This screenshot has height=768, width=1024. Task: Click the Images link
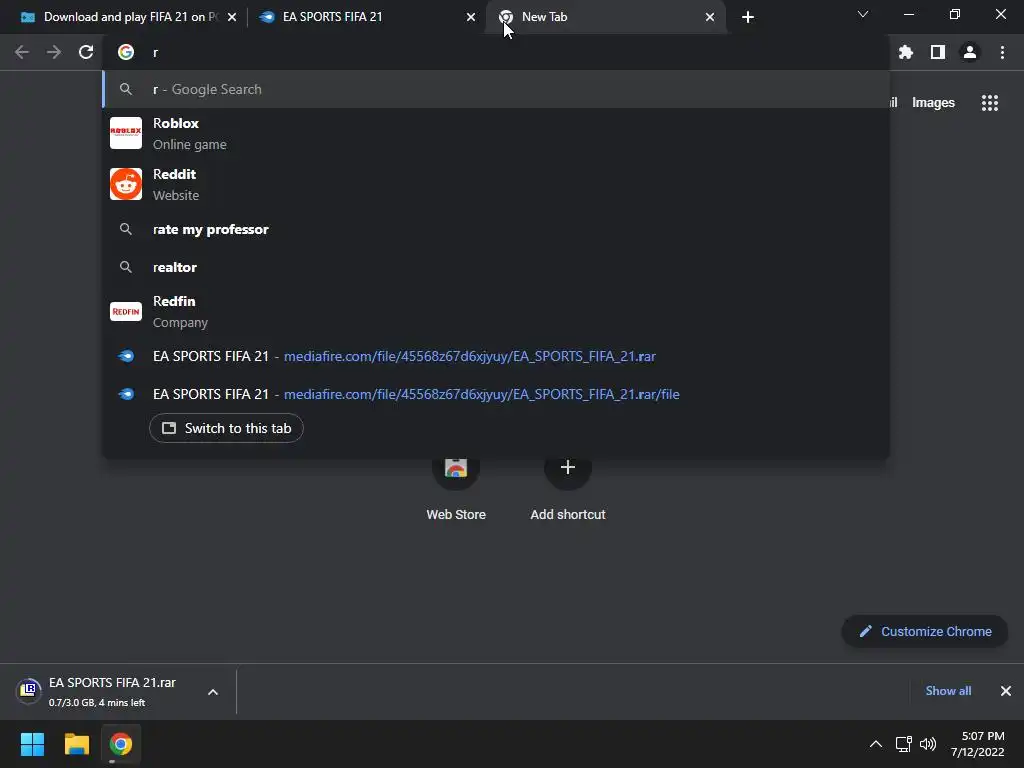pyautogui.click(x=933, y=103)
